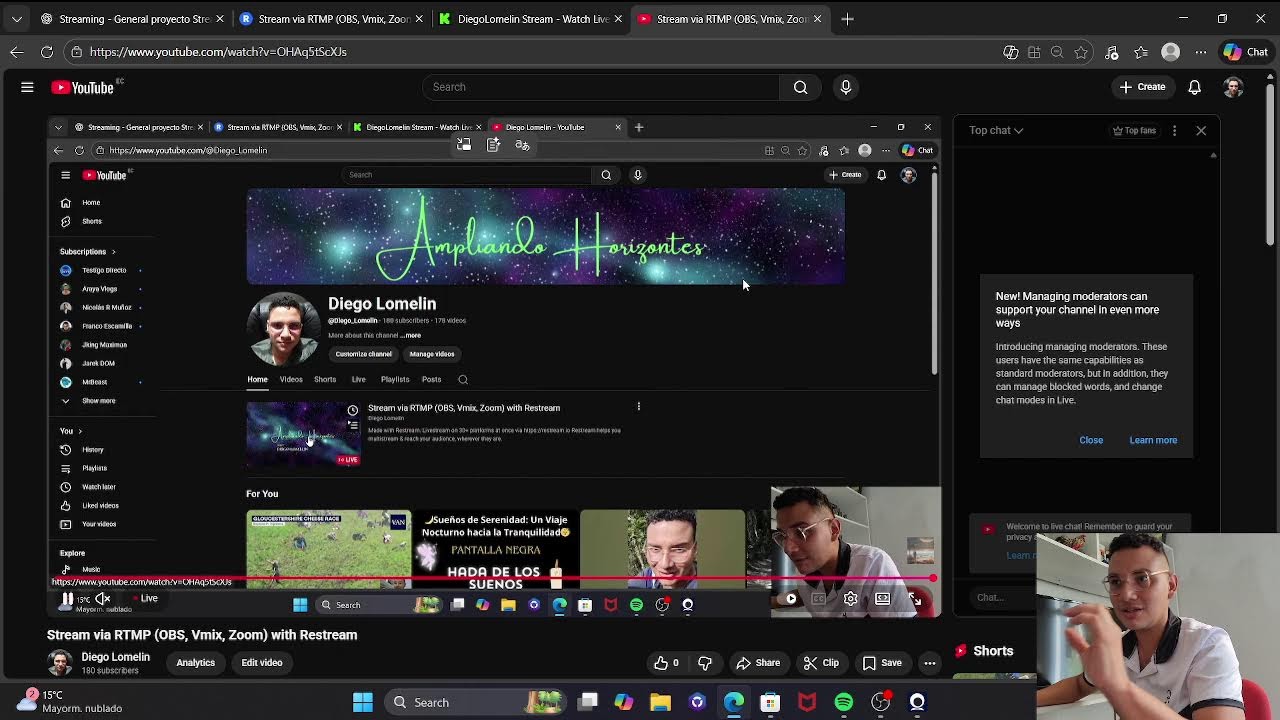Open the media control music icon
This screenshot has height=720, width=1280.
pyautogui.click(x=1111, y=52)
